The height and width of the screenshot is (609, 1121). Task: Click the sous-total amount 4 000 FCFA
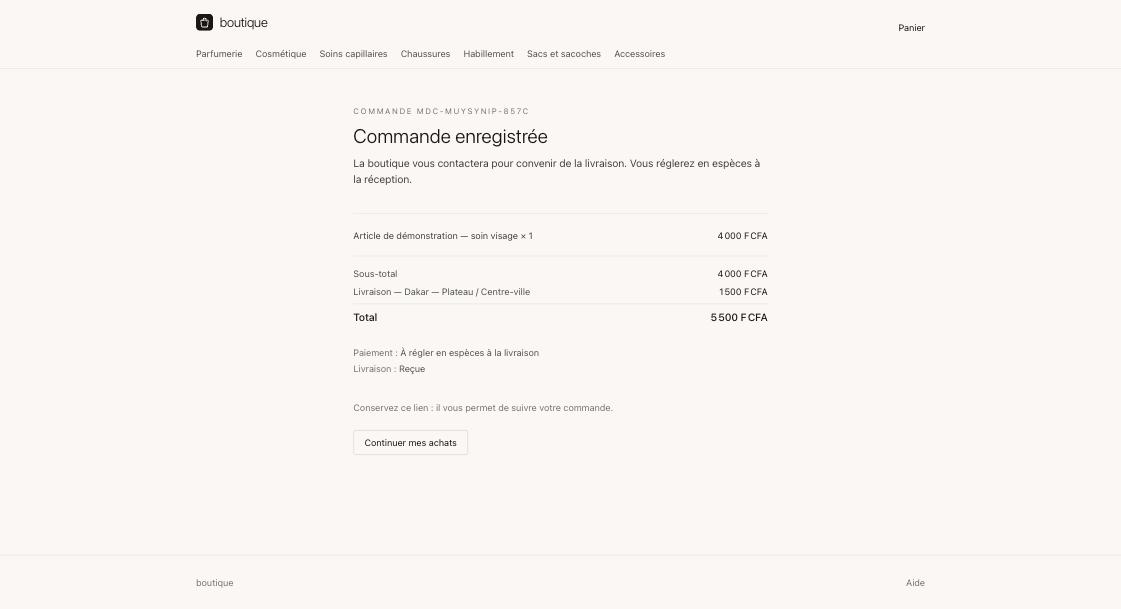(742, 274)
